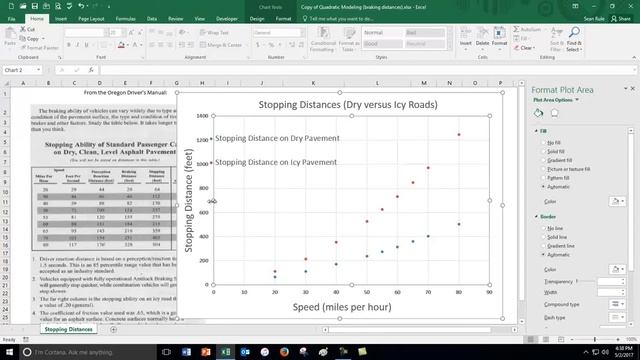
Task: Collapse the ribbon with the arrow
Action: [x=634, y=58]
